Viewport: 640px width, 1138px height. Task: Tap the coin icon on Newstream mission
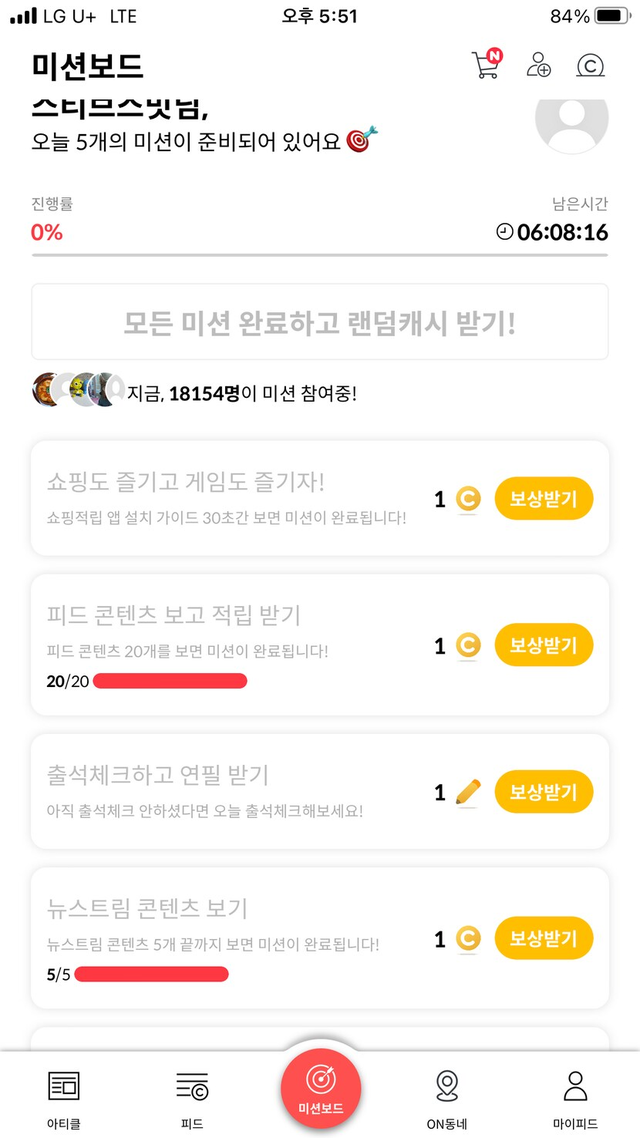click(468, 939)
